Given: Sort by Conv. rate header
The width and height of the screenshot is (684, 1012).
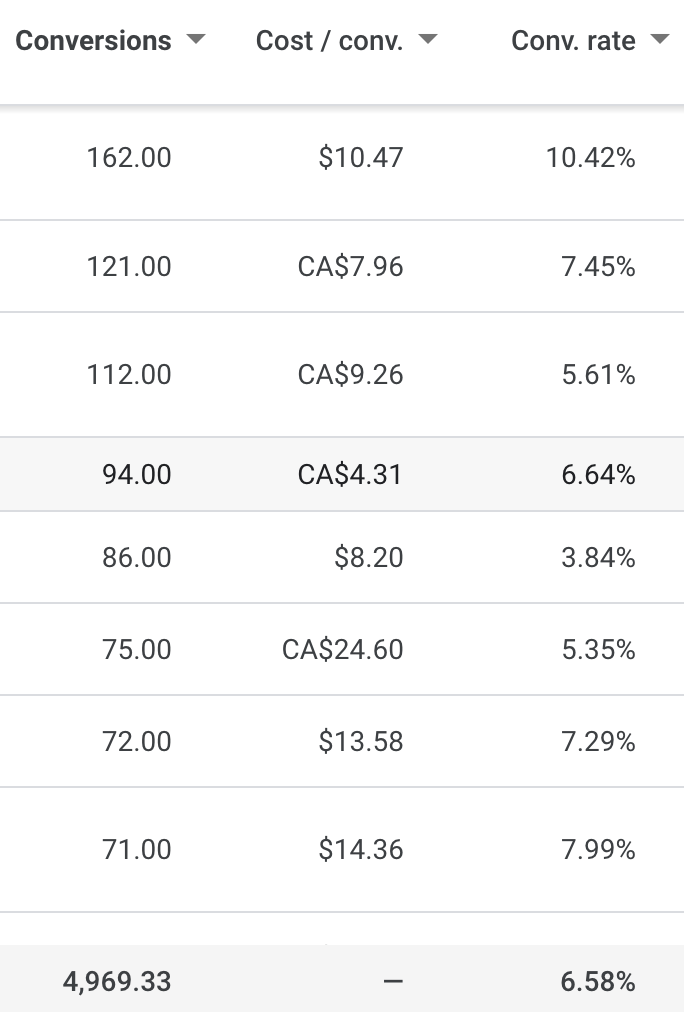Looking at the screenshot, I should click(573, 40).
